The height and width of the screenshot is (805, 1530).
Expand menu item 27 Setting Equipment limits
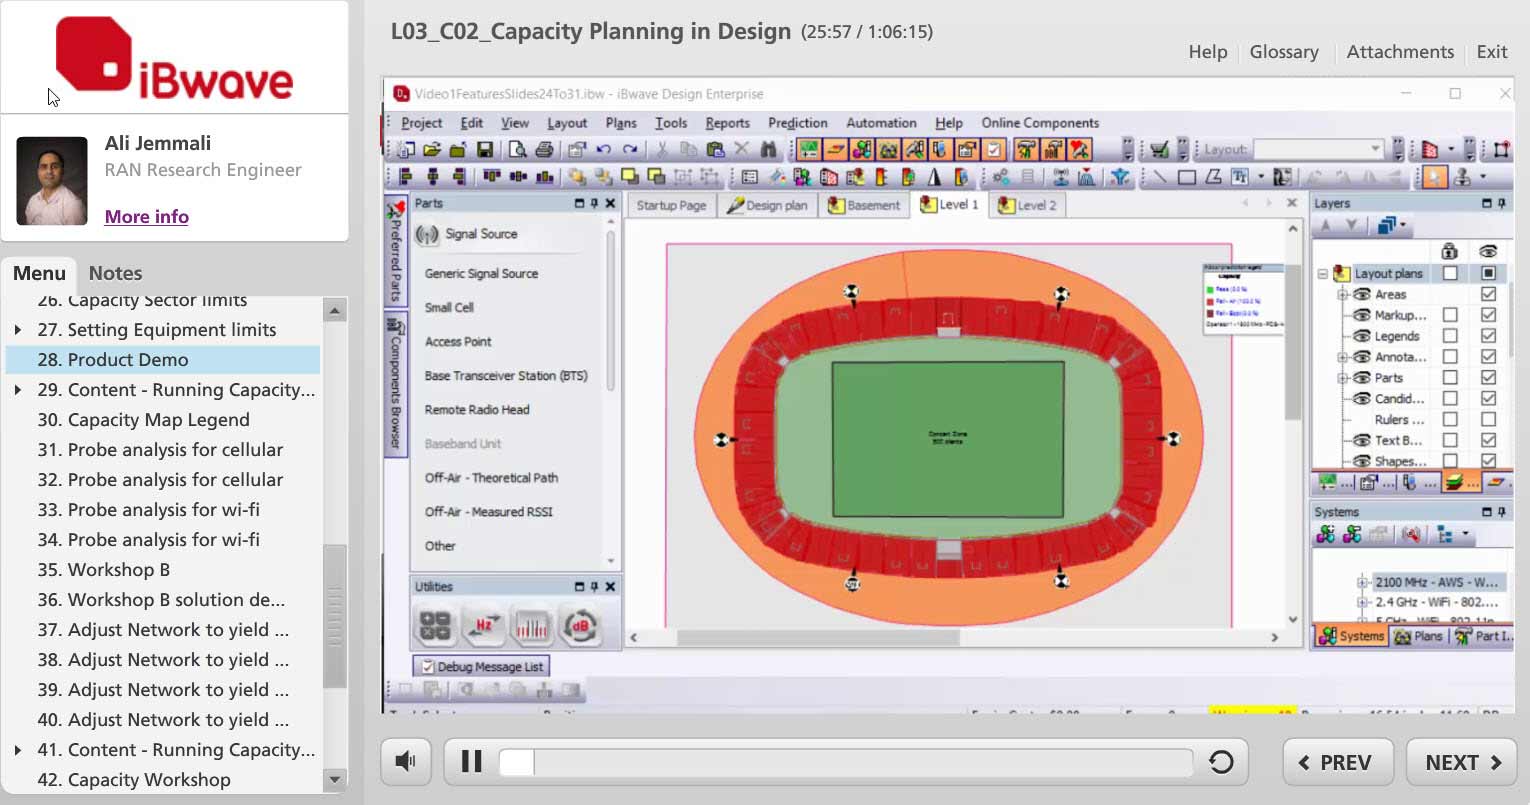[x=18, y=330]
